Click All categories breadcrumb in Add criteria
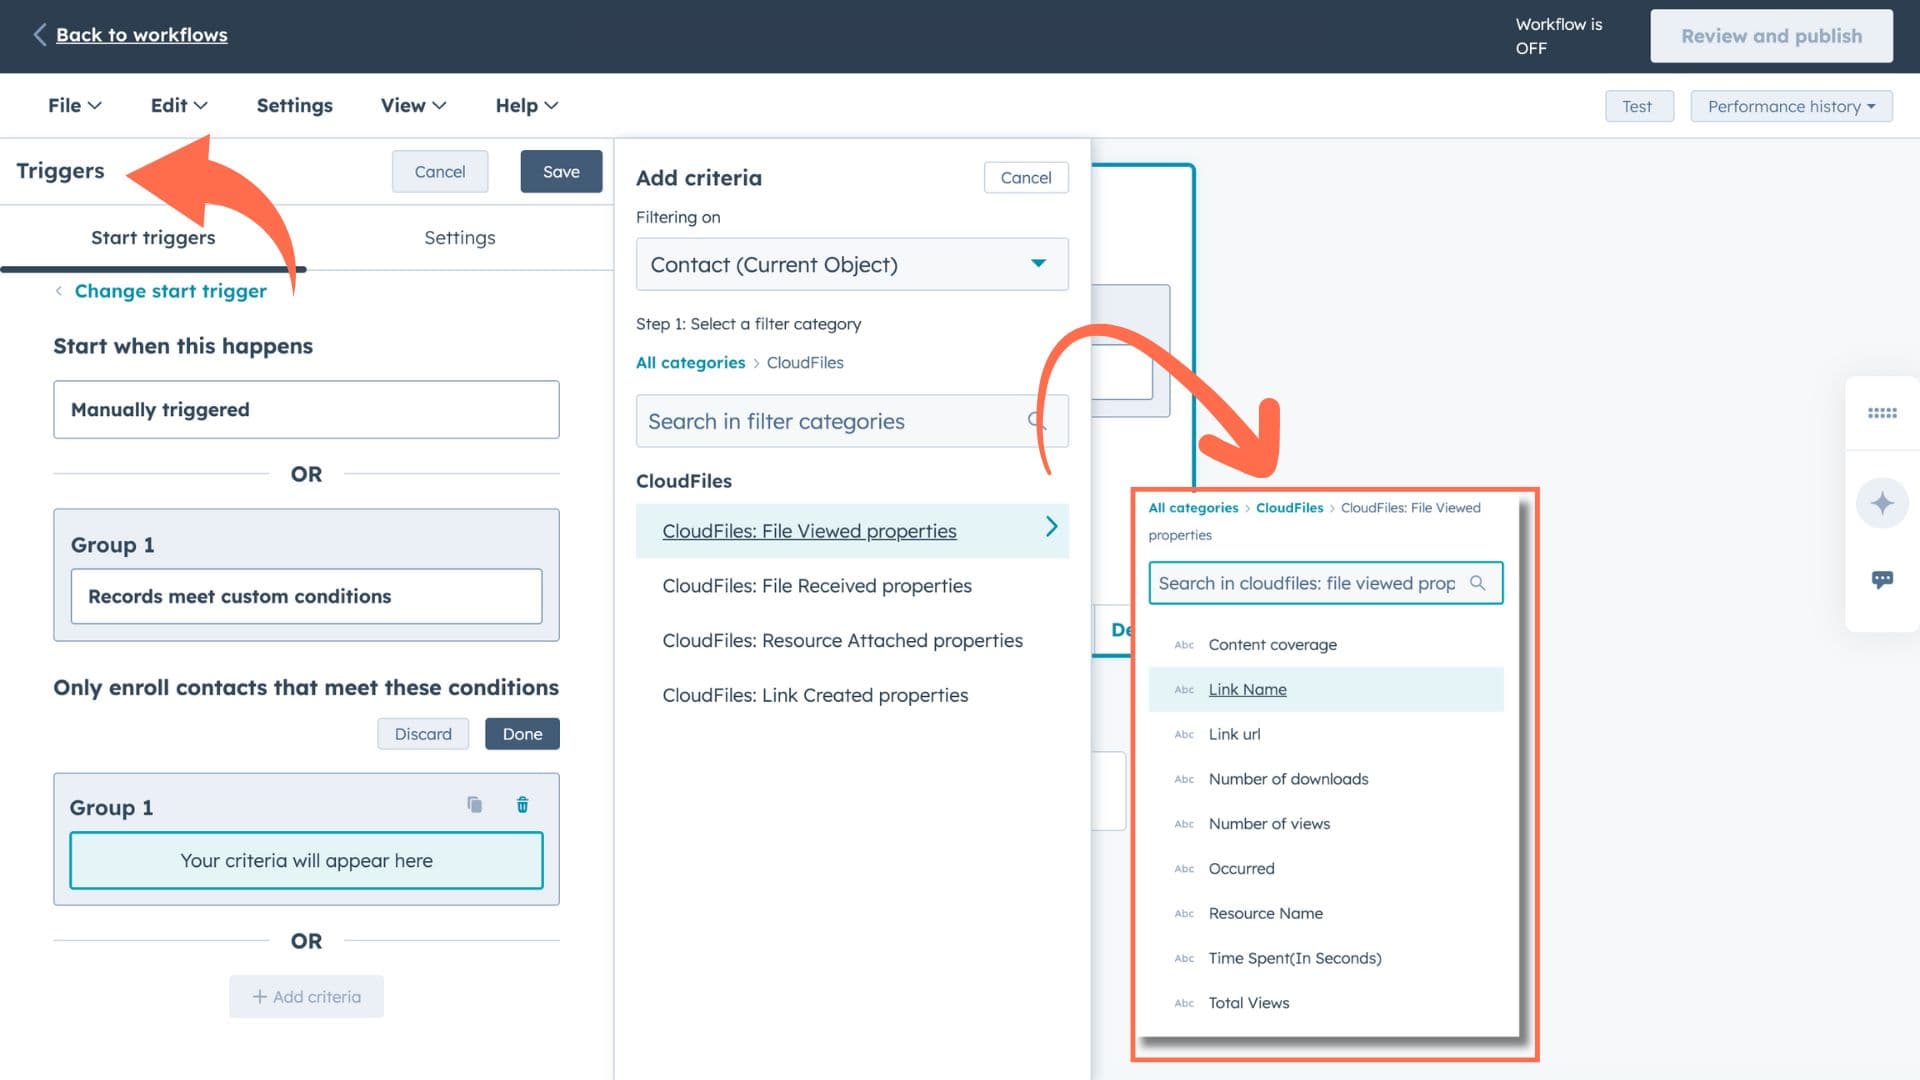Viewport: 1920px width, 1080px height. point(690,363)
